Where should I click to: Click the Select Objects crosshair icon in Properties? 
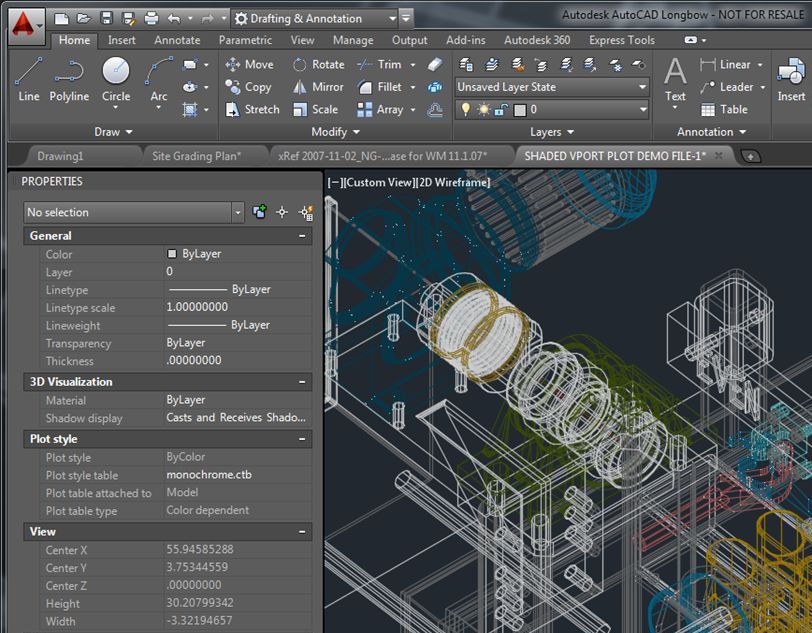pos(282,212)
